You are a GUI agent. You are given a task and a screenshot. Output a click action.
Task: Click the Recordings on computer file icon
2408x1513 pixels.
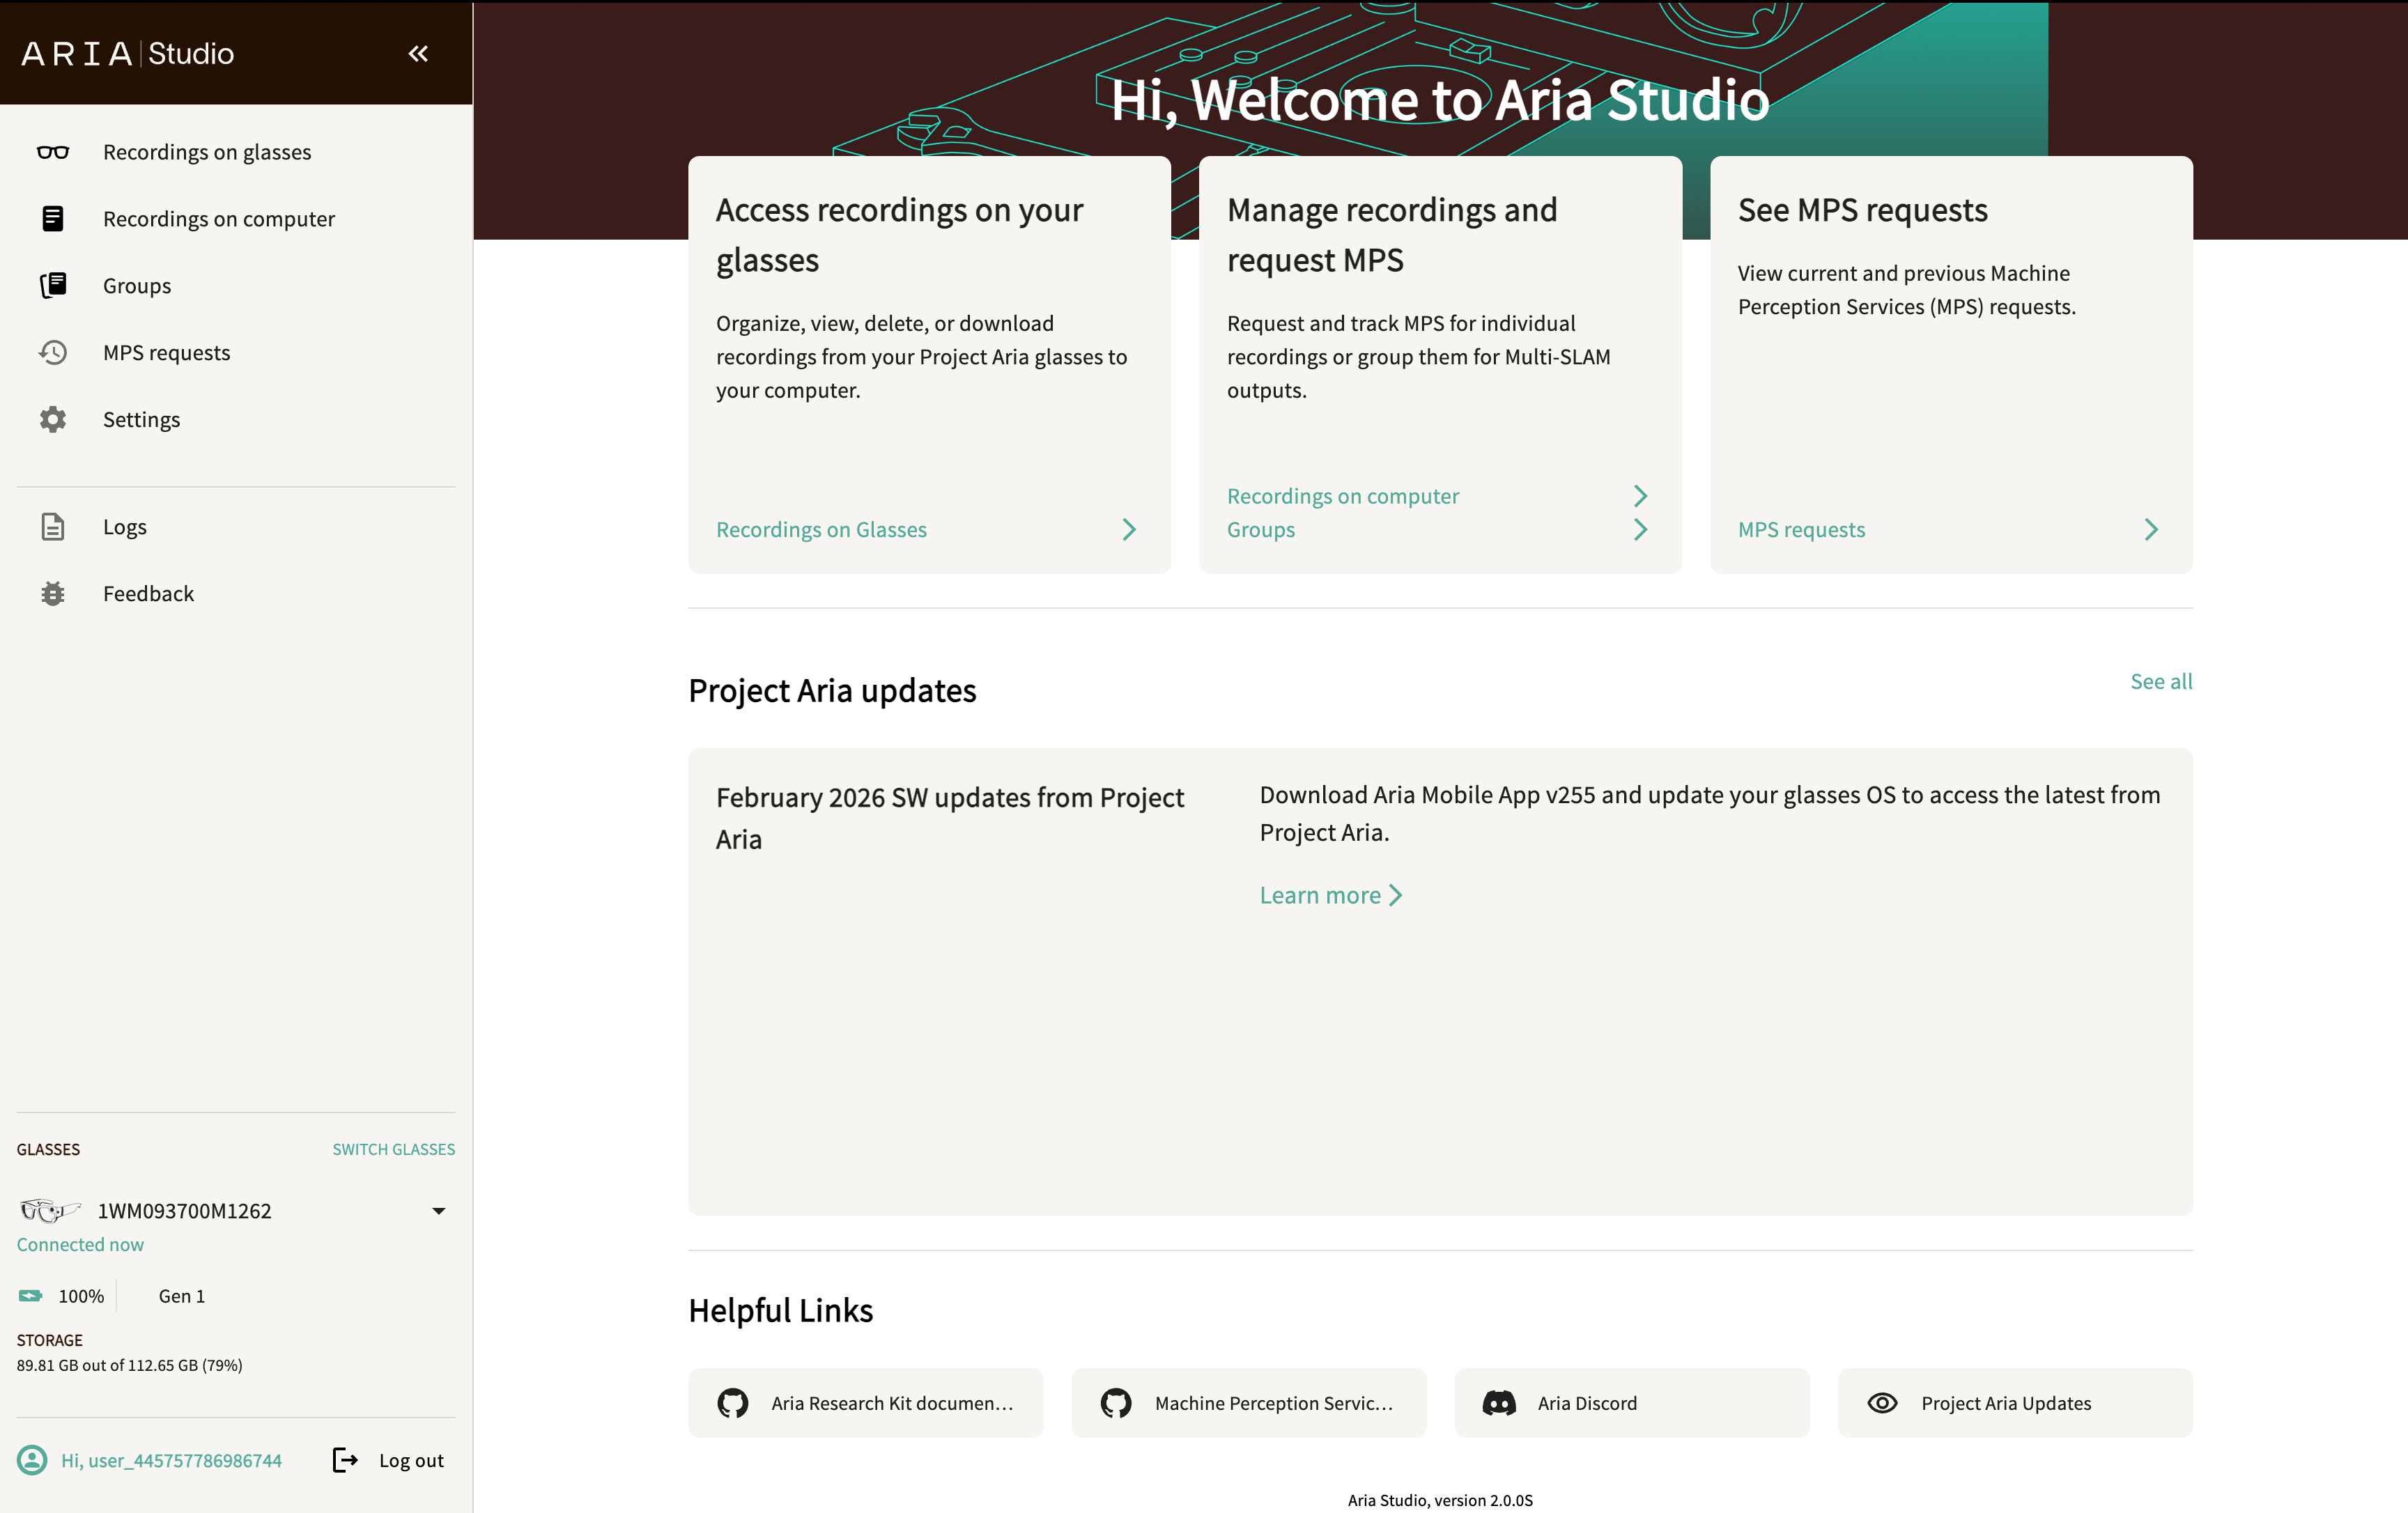[53, 218]
